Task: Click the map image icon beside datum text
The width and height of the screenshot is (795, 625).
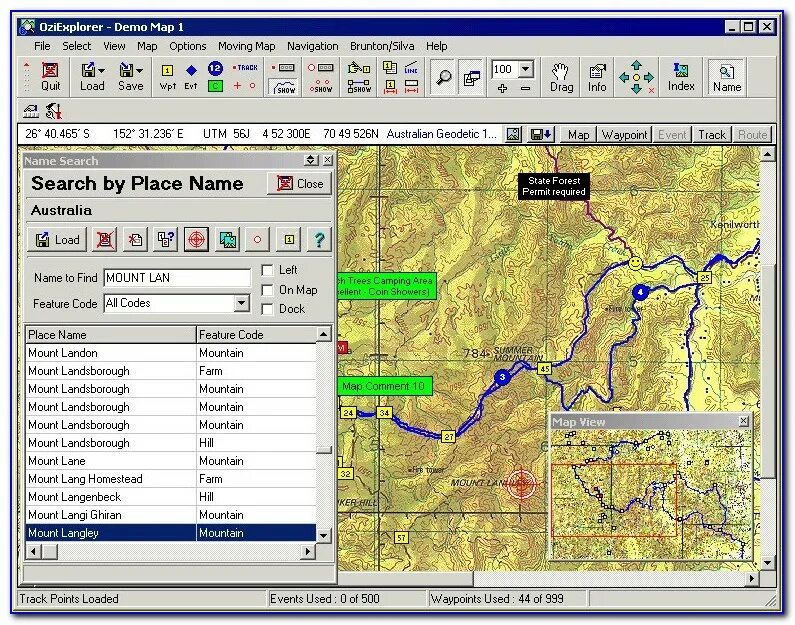Action: [513, 134]
